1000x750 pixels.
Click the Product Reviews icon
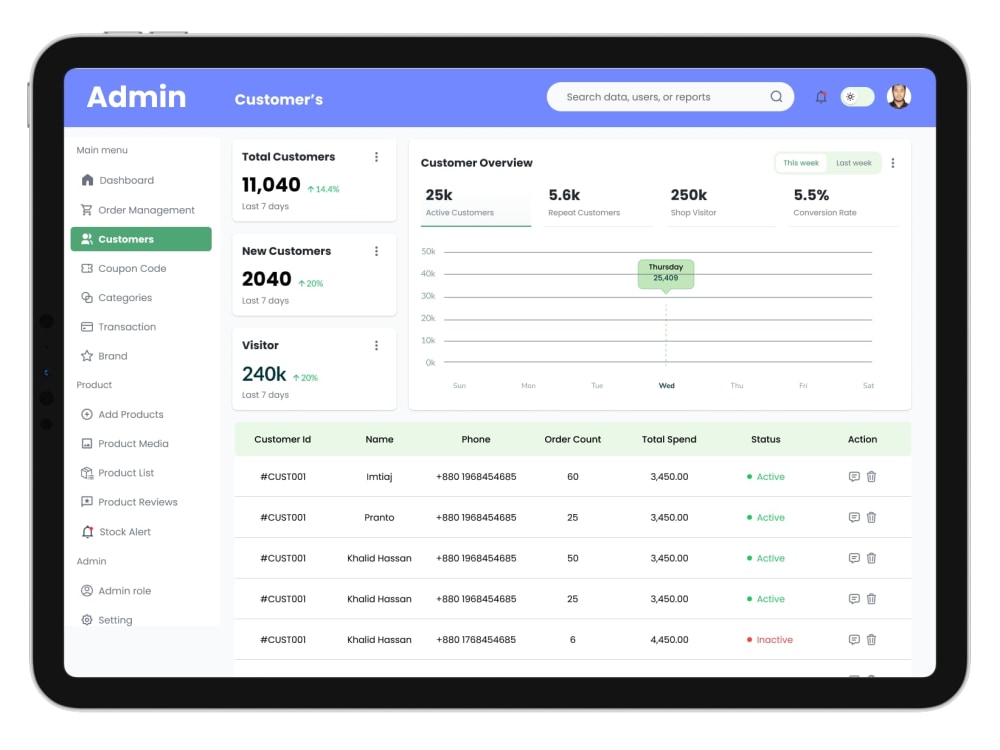(x=87, y=502)
